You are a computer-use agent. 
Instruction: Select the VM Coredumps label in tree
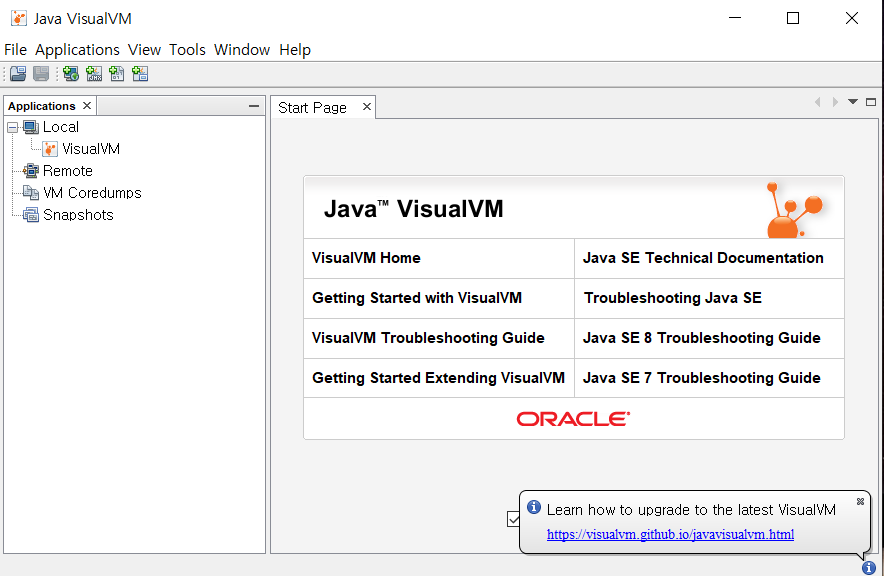coord(92,193)
